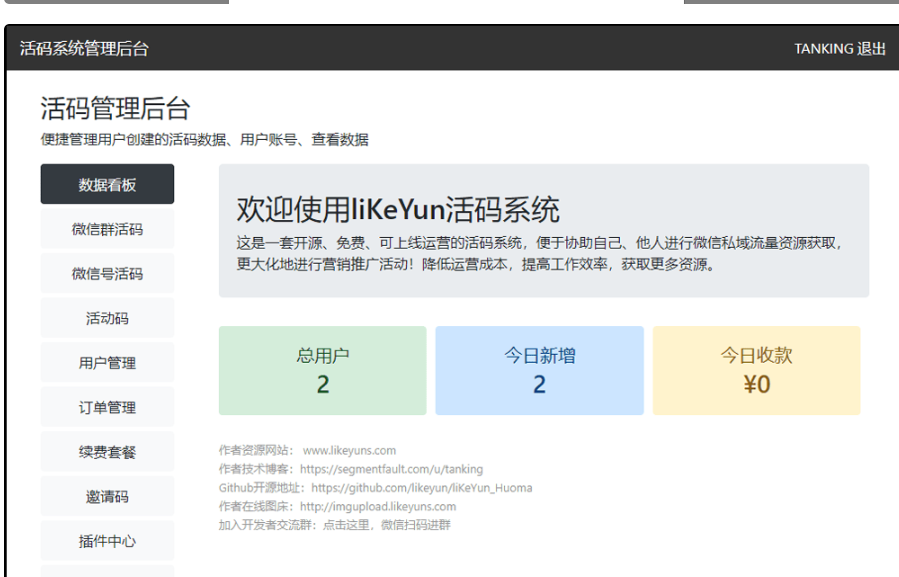Select 微信号活码 in the sidebar
This screenshot has height=577, width=899.
point(106,273)
